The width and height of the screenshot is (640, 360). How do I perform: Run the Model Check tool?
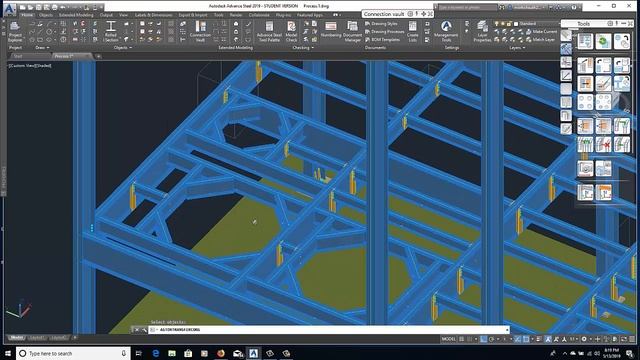pyautogui.click(x=291, y=32)
